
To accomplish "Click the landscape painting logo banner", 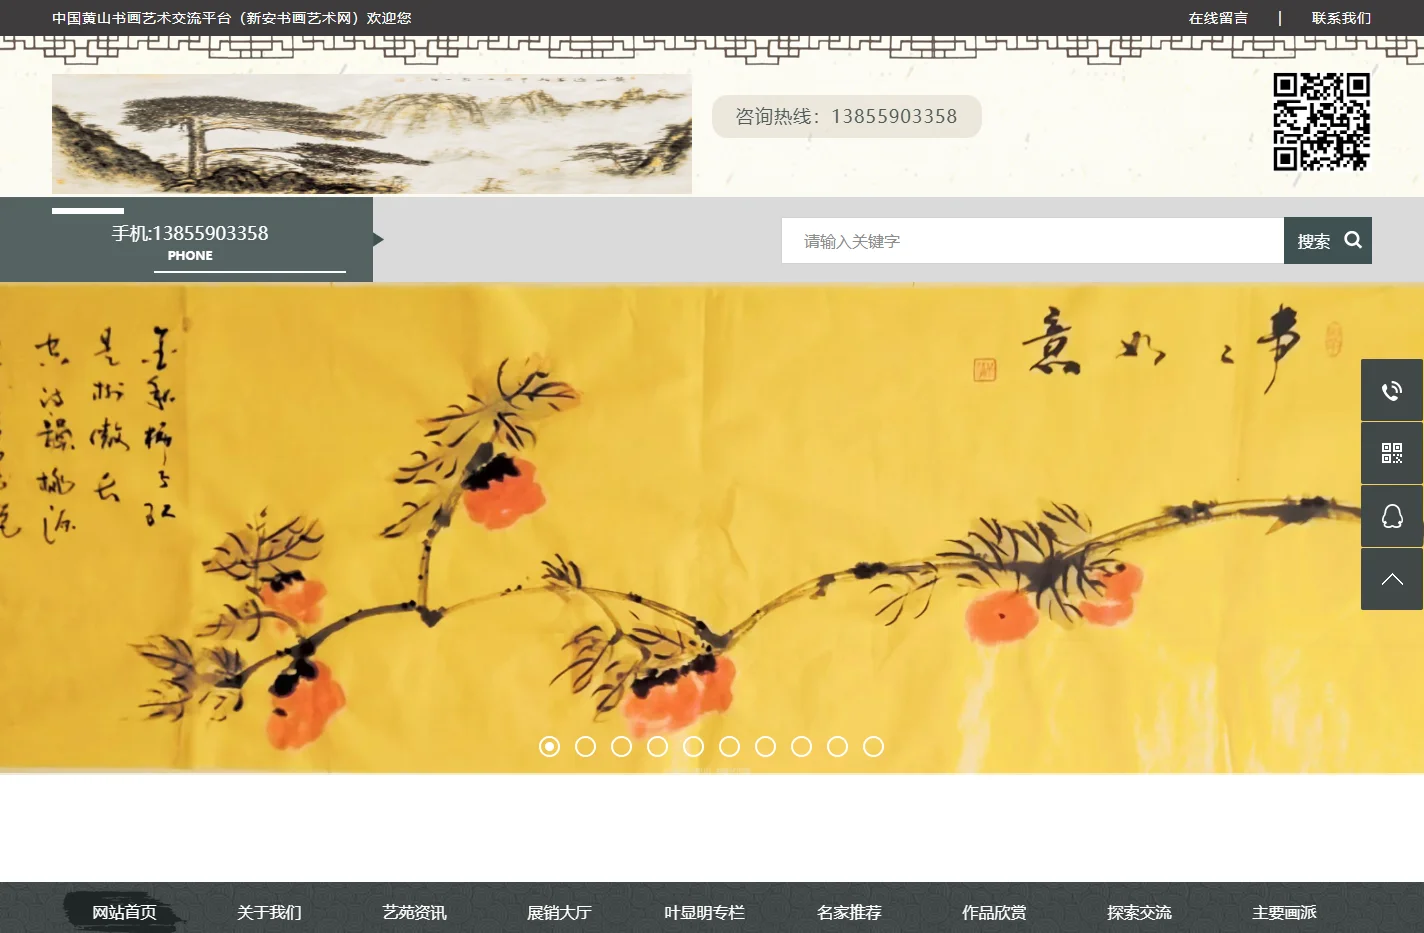I will coord(372,133).
